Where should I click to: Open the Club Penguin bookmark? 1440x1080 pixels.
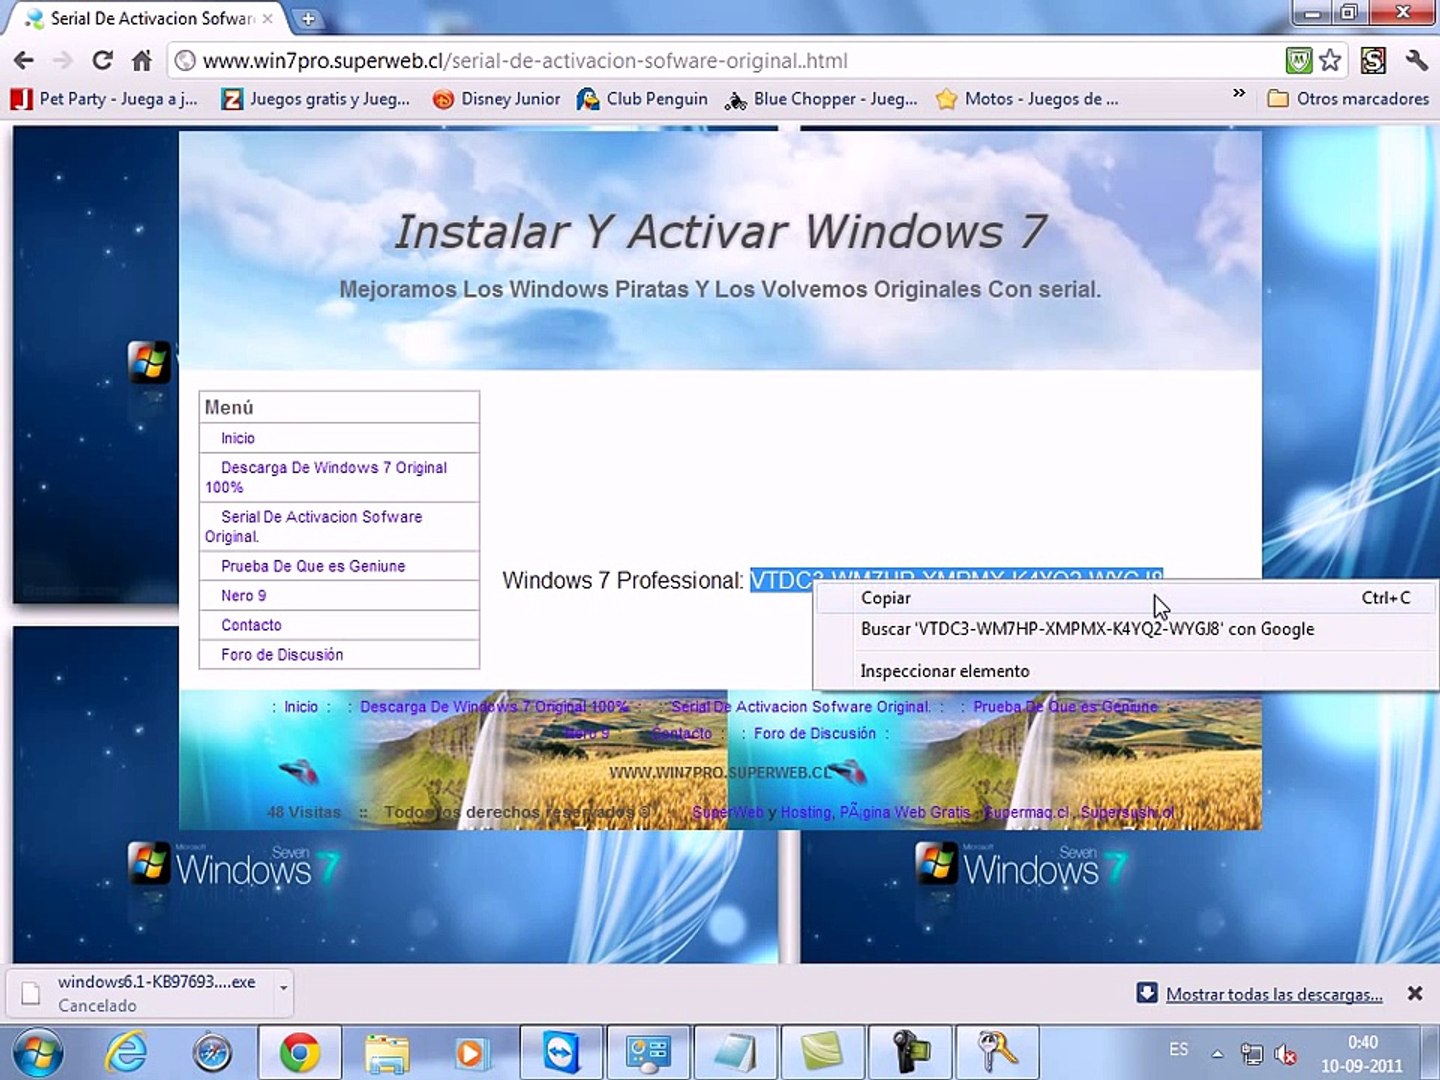[x=642, y=99]
